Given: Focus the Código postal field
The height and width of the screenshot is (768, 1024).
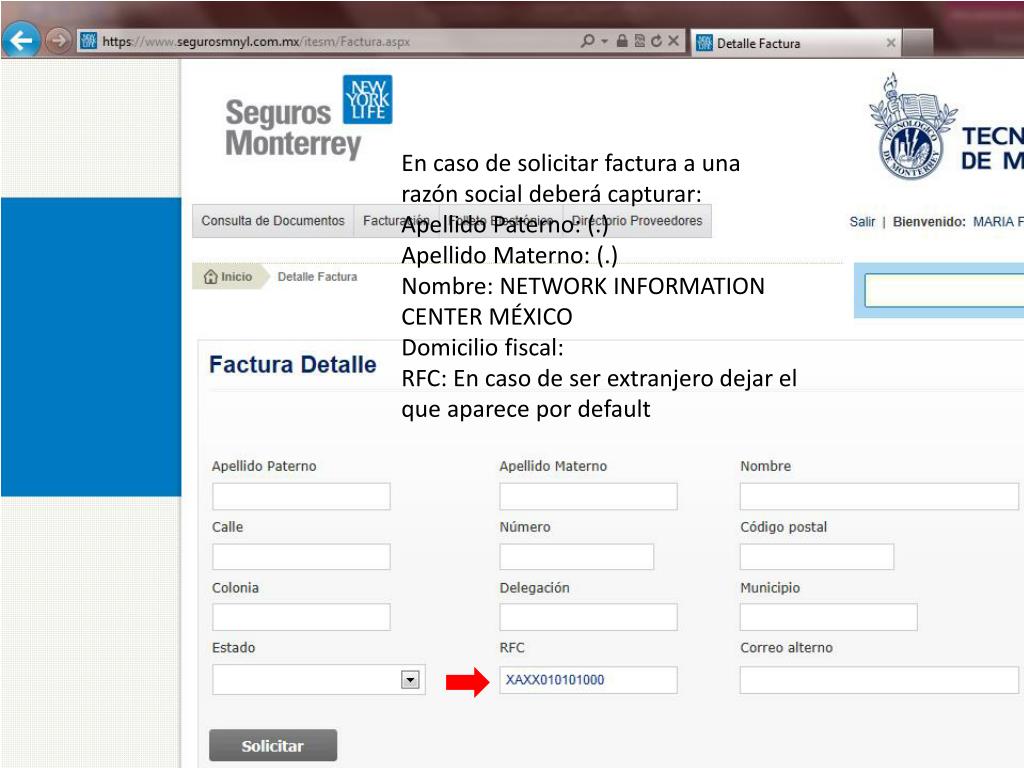Looking at the screenshot, I should click(817, 557).
